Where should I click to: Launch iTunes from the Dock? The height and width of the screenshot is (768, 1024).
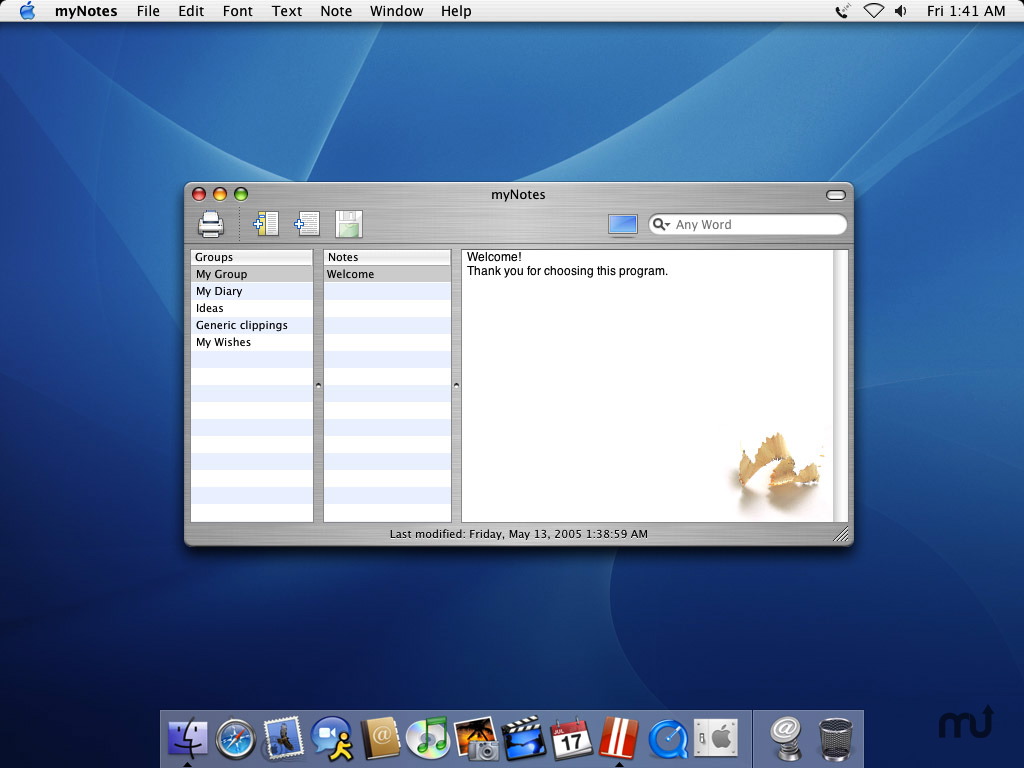[427, 739]
